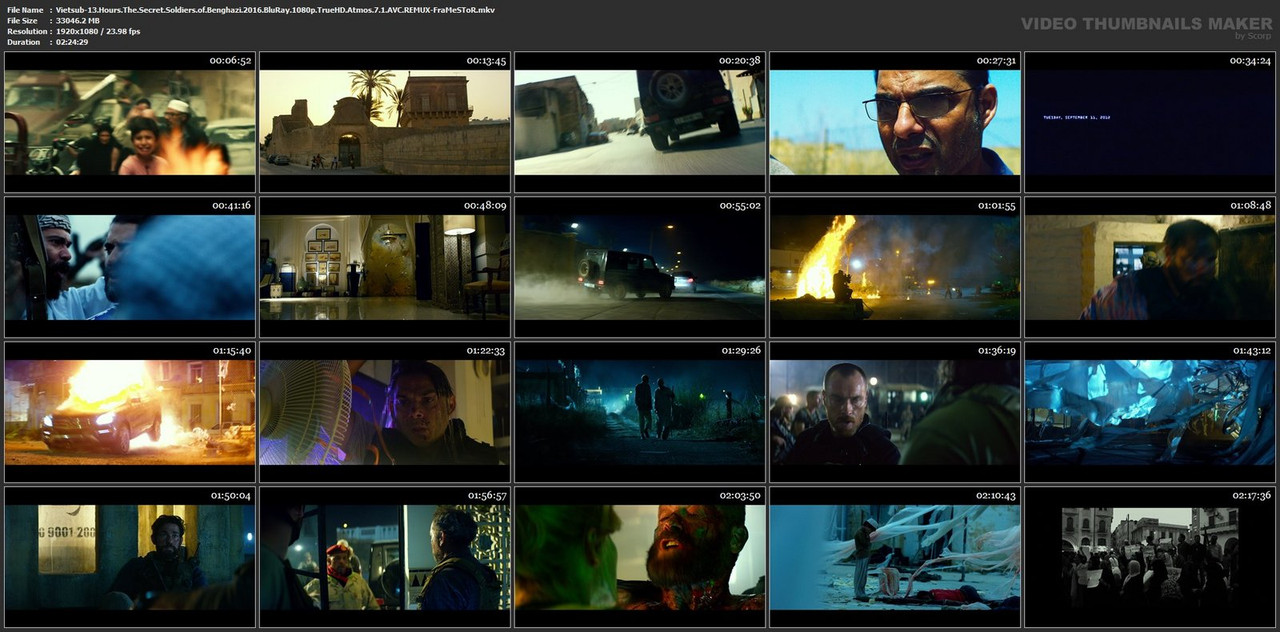Select the thumbnail stamped 00:06:52

[x=130, y=122]
